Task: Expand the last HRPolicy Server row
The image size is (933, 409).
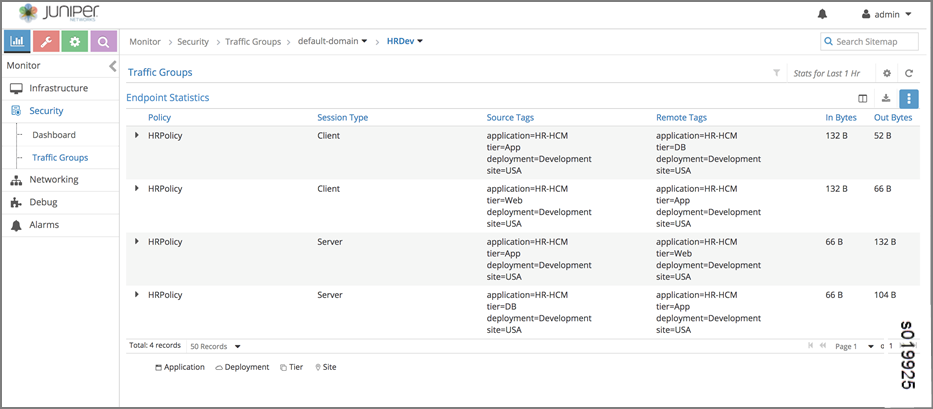Action: point(137,295)
